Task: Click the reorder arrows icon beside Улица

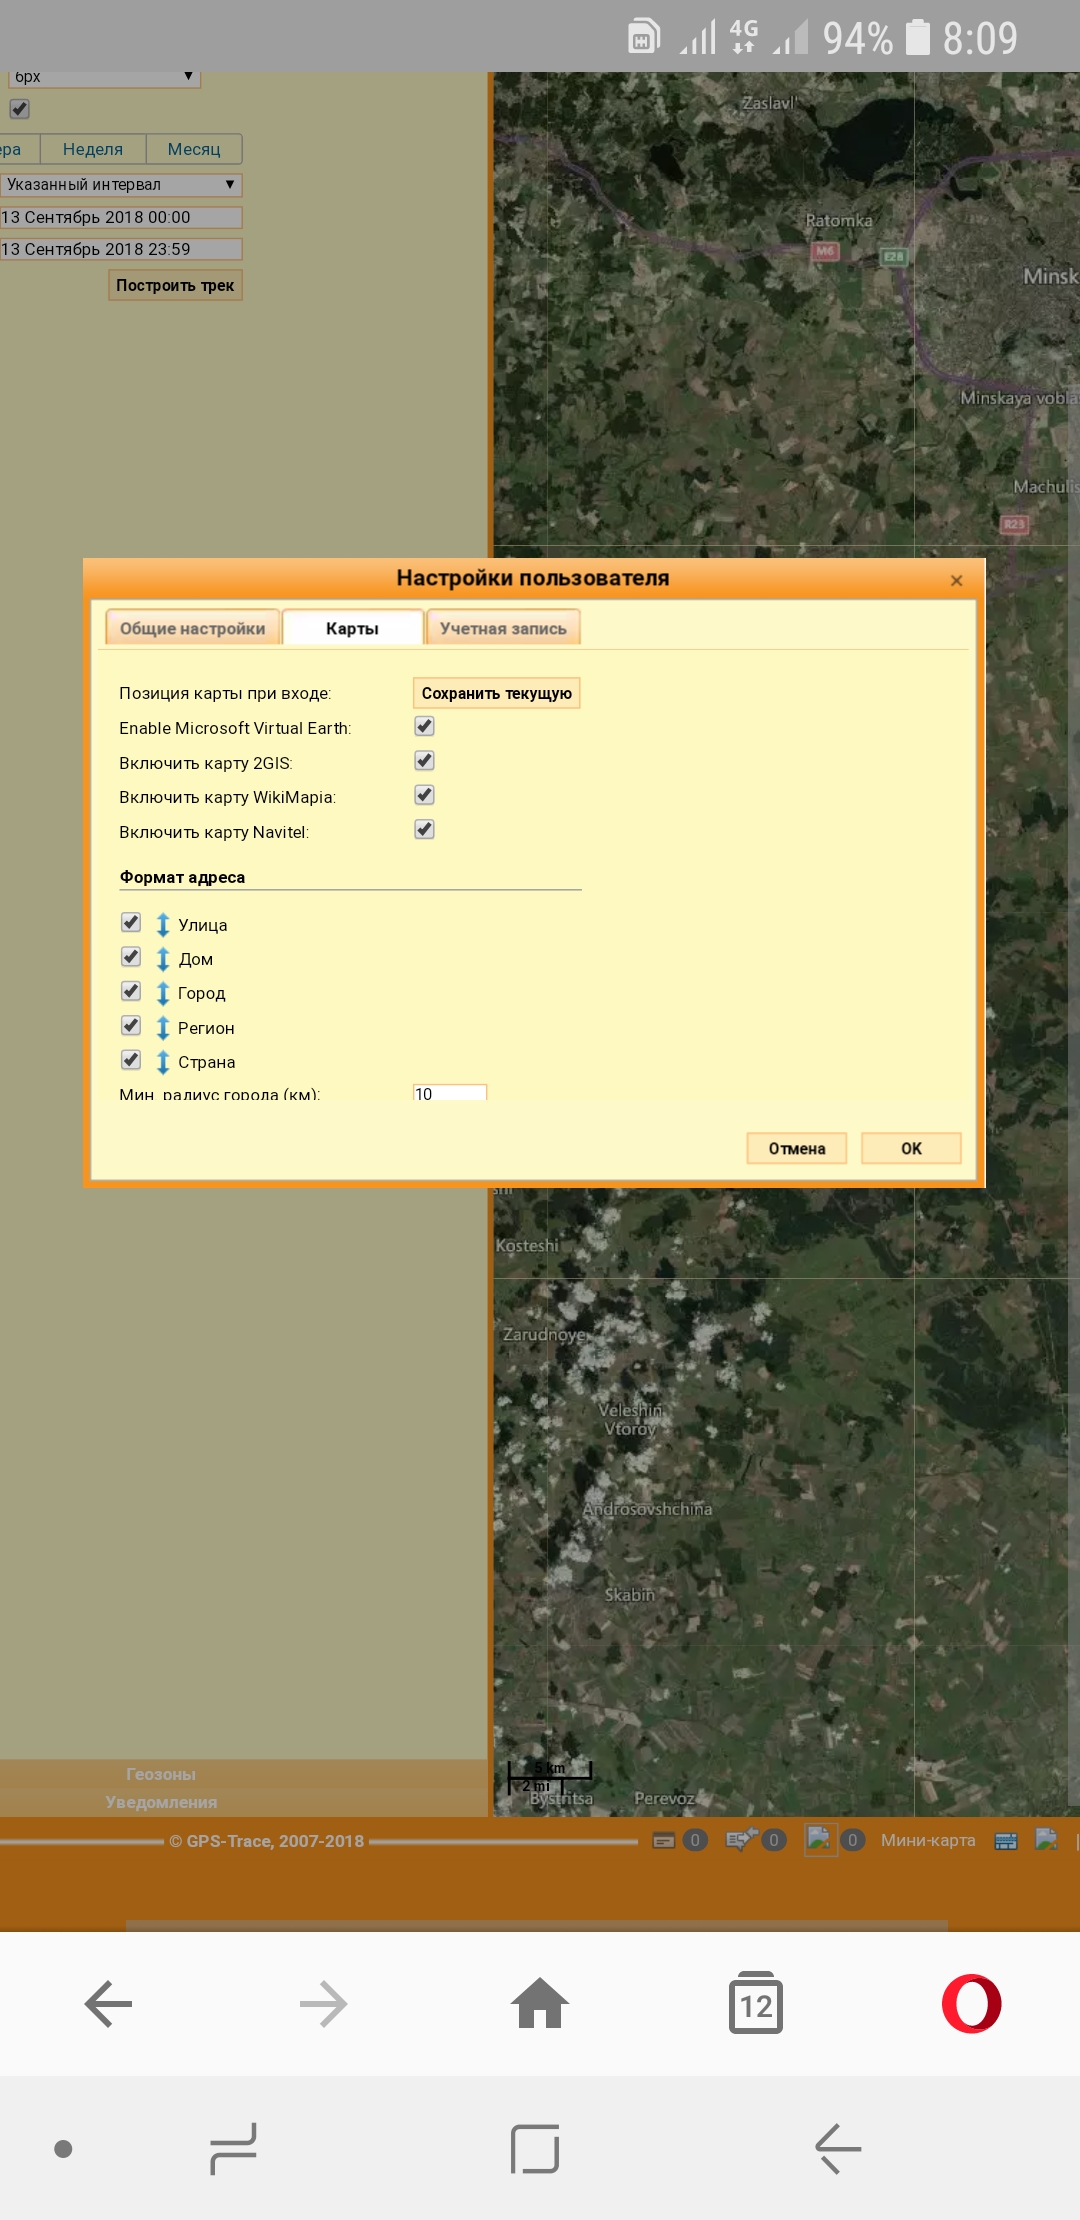Action: click(x=163, y=924)
